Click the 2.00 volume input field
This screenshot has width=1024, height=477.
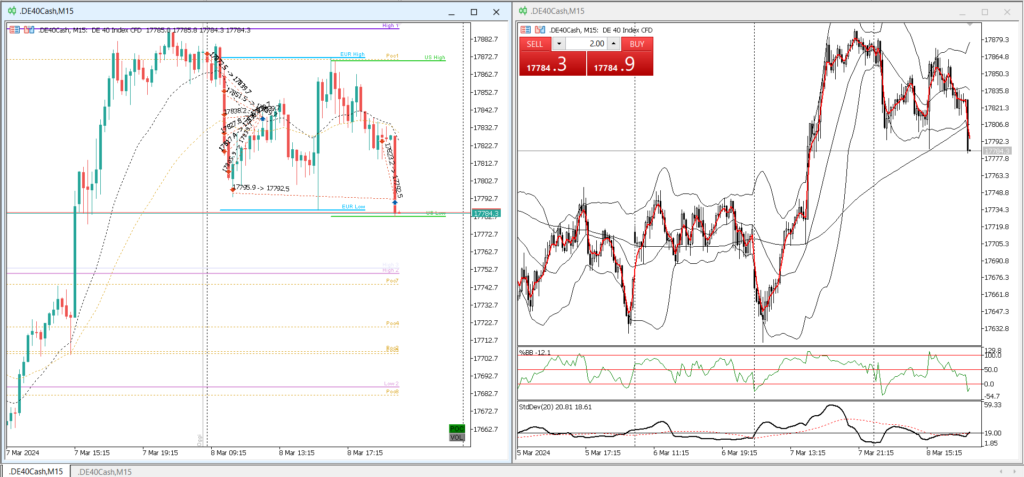pyautogui.click(x=586, y=44)
